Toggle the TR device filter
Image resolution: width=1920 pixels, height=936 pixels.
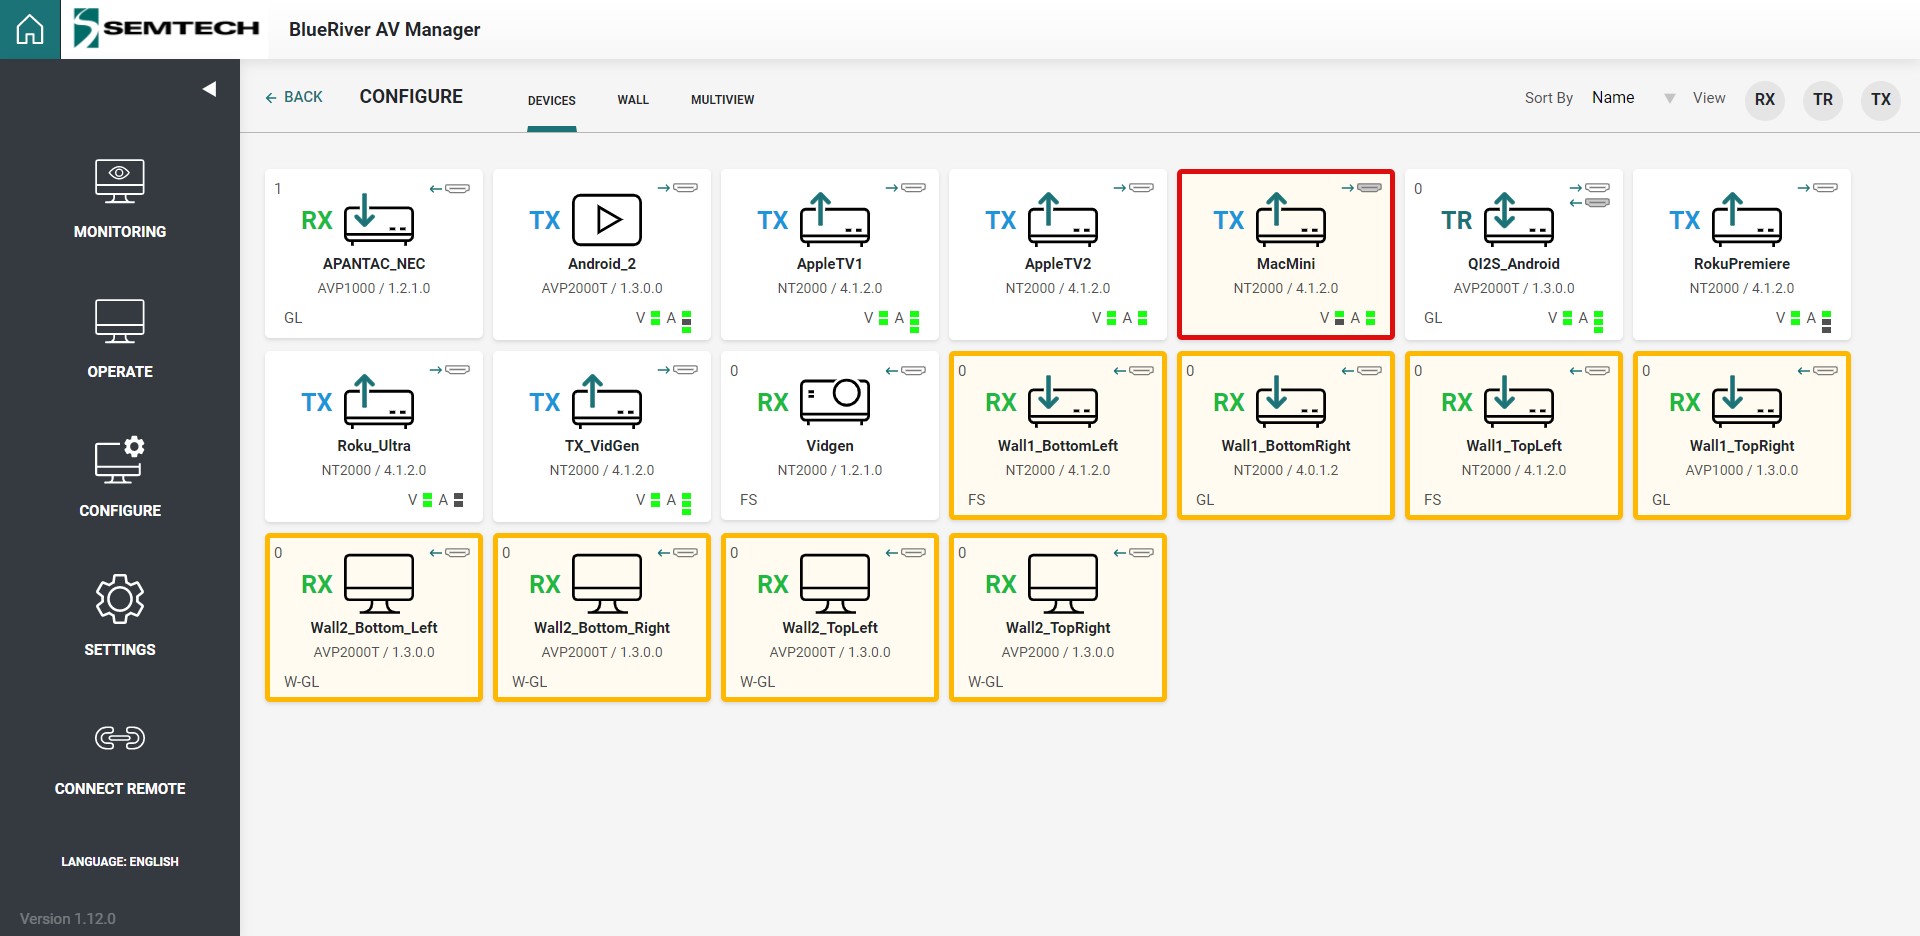coord(1822,100)
